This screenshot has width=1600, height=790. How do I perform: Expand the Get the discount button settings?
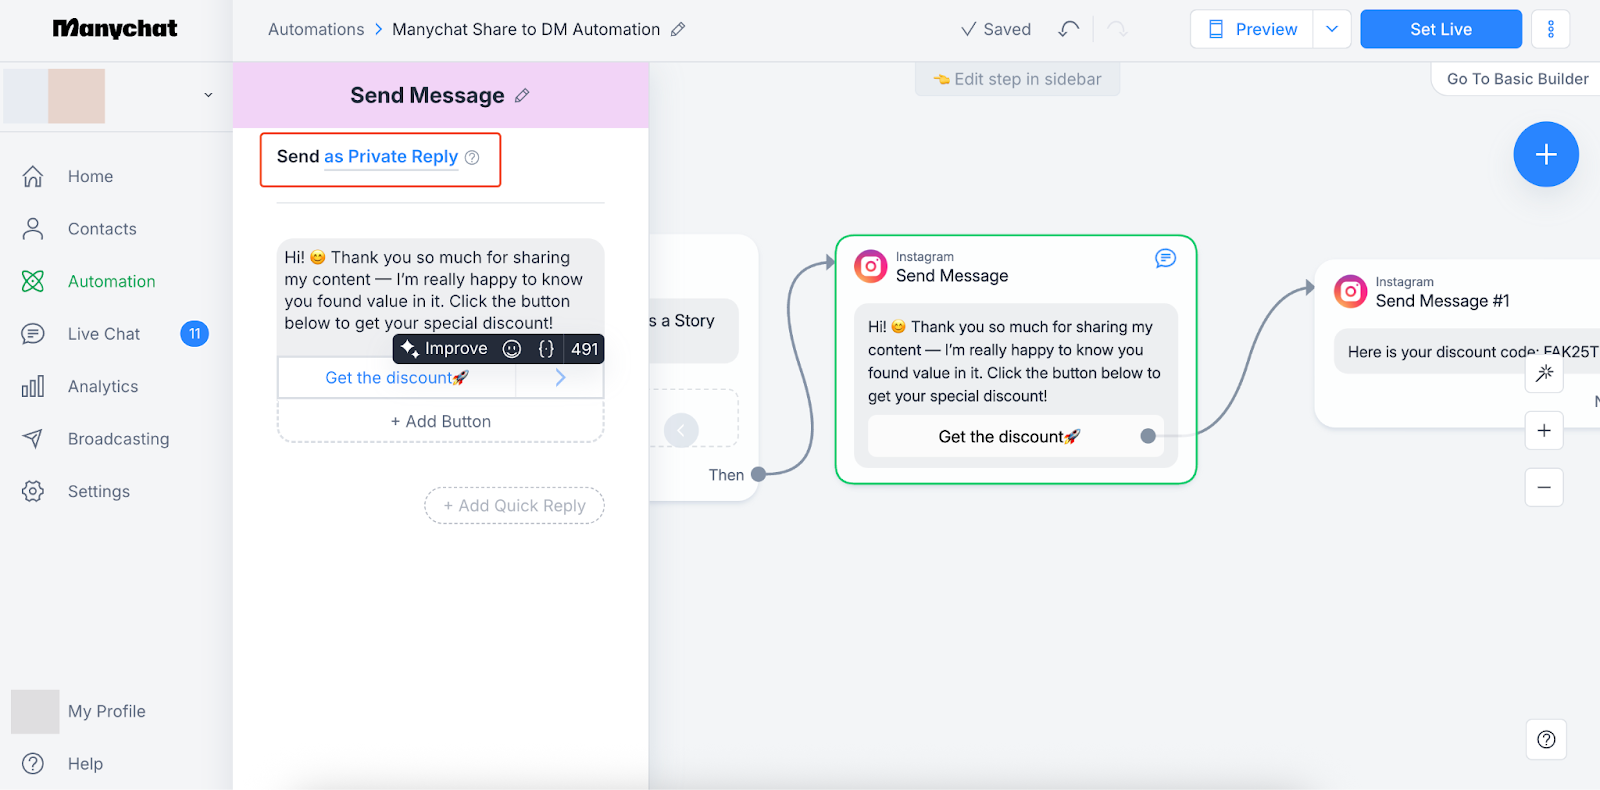[560, 378]
